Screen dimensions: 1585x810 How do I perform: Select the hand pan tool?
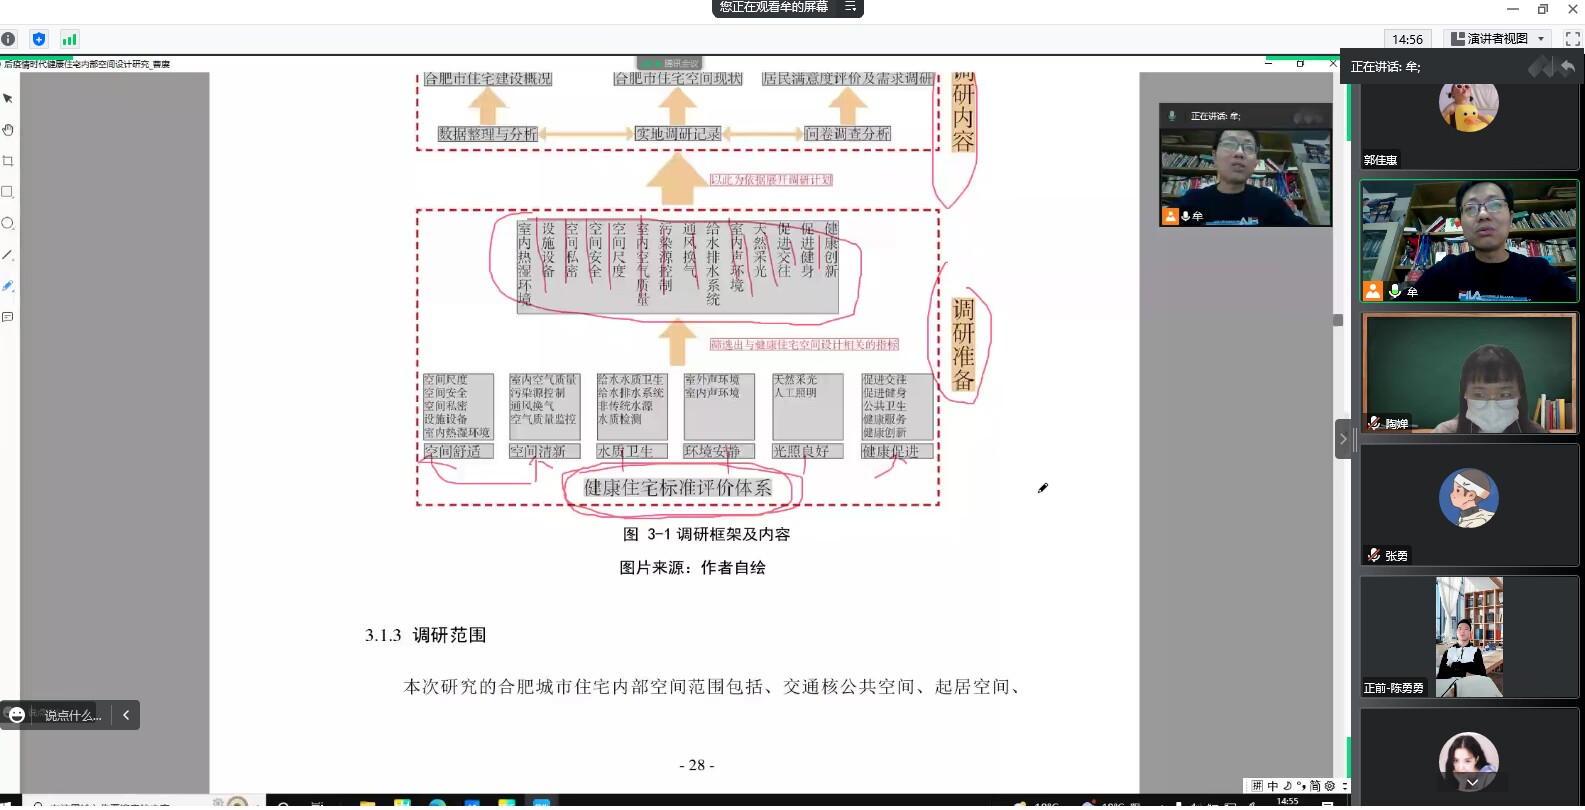[x=8, y=130]
